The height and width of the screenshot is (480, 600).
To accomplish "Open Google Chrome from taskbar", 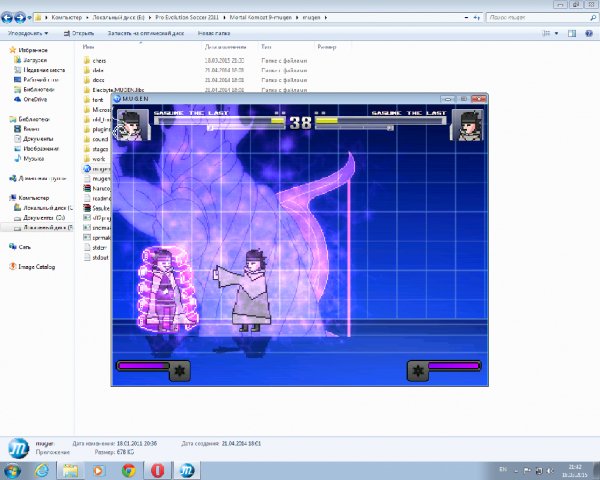I will (128, 470).
